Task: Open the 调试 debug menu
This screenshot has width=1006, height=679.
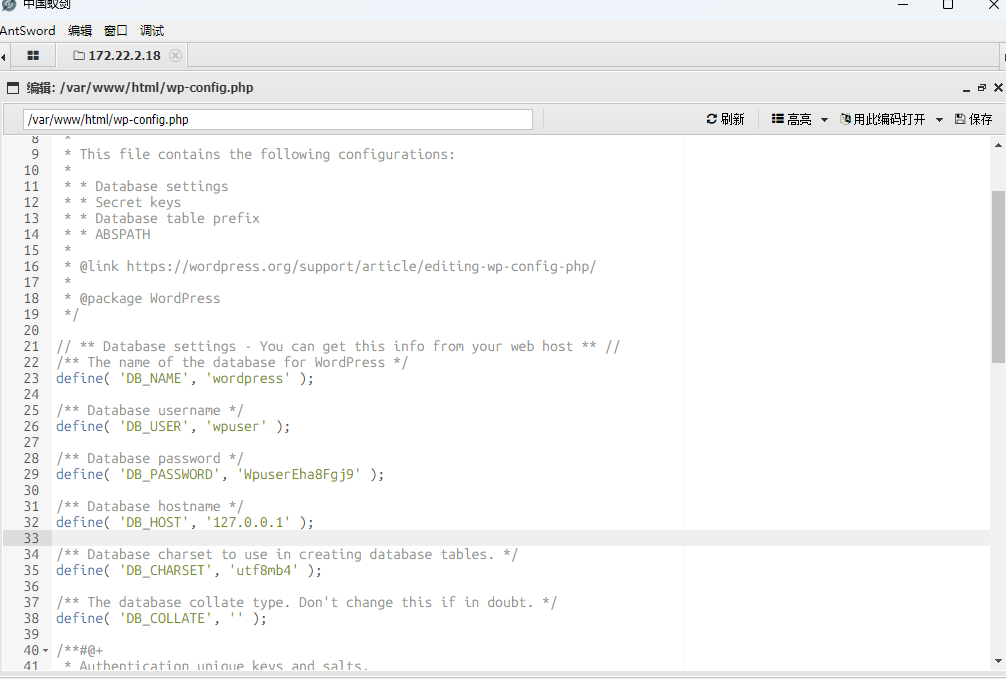Action: pyautogui.click(x=152, y=31)
